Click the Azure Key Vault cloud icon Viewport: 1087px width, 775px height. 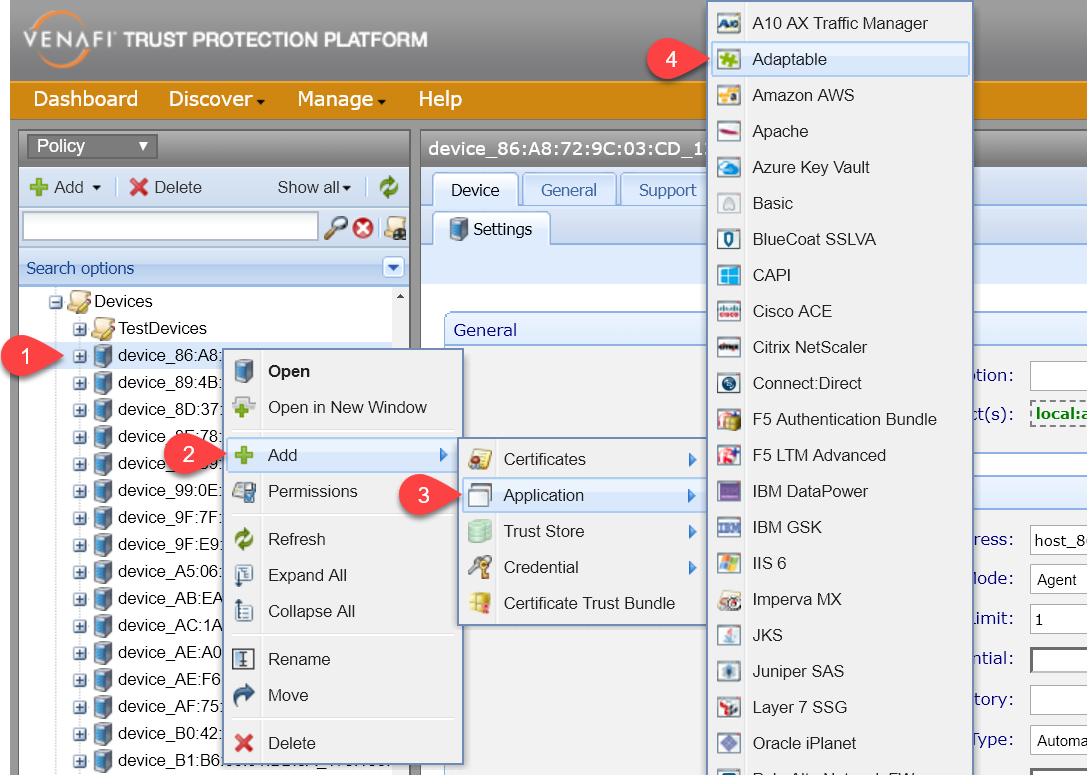click(x=730, y=167)
